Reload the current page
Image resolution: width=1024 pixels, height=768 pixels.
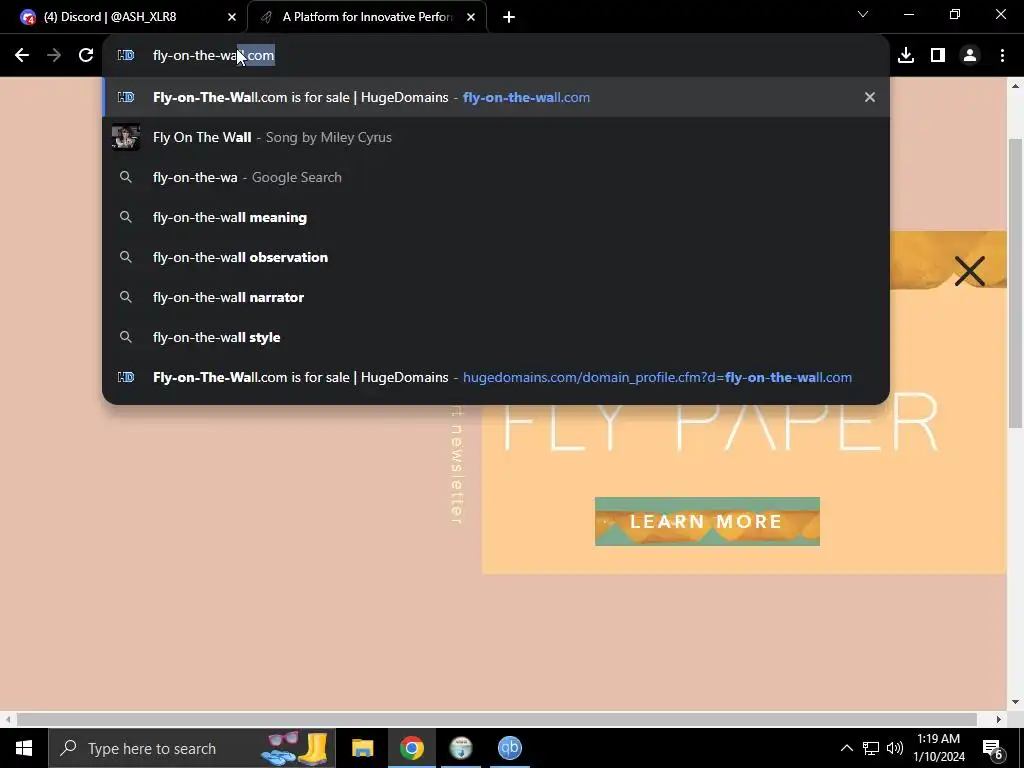point(86,56)
